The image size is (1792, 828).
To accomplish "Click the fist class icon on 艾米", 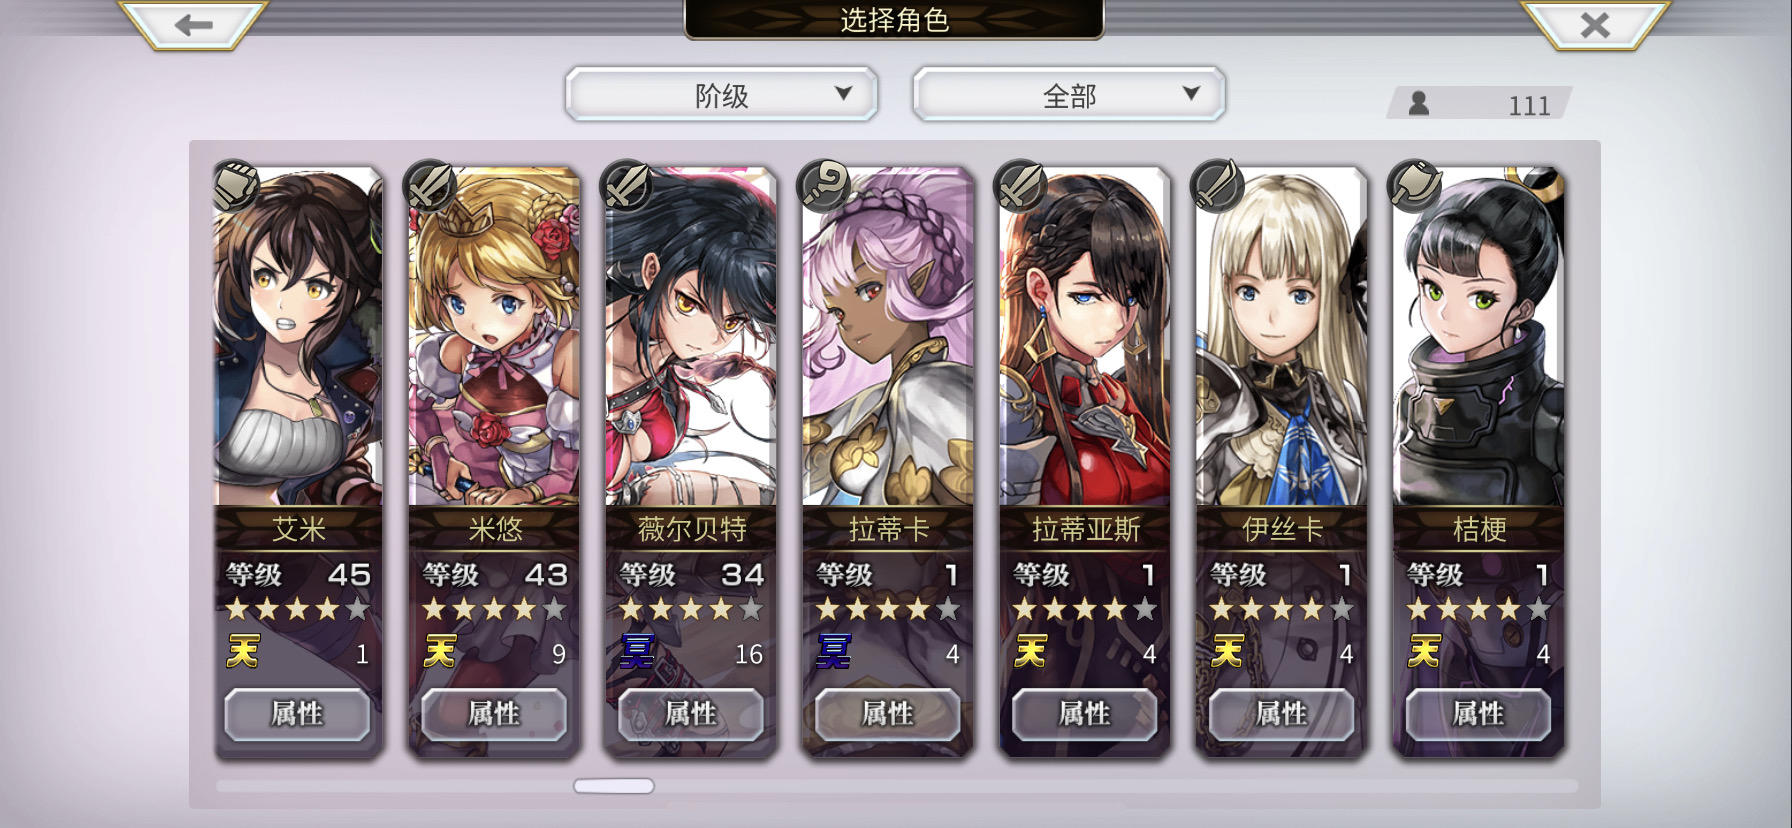I will tap(236, 185).
